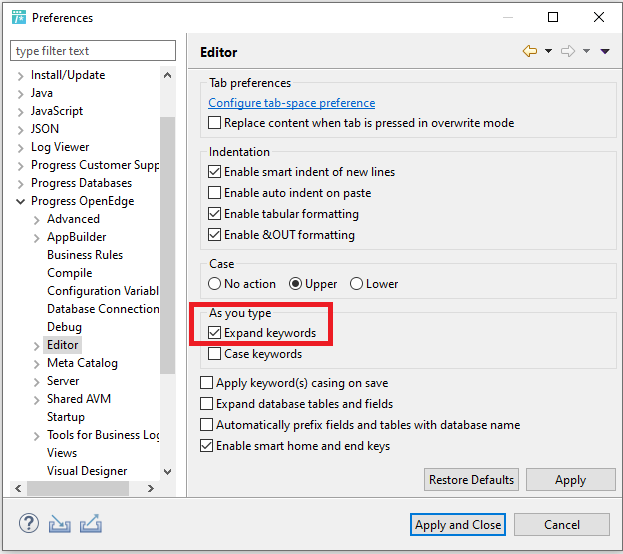Open the Editor page view menu triangle

tap(605, 51)
